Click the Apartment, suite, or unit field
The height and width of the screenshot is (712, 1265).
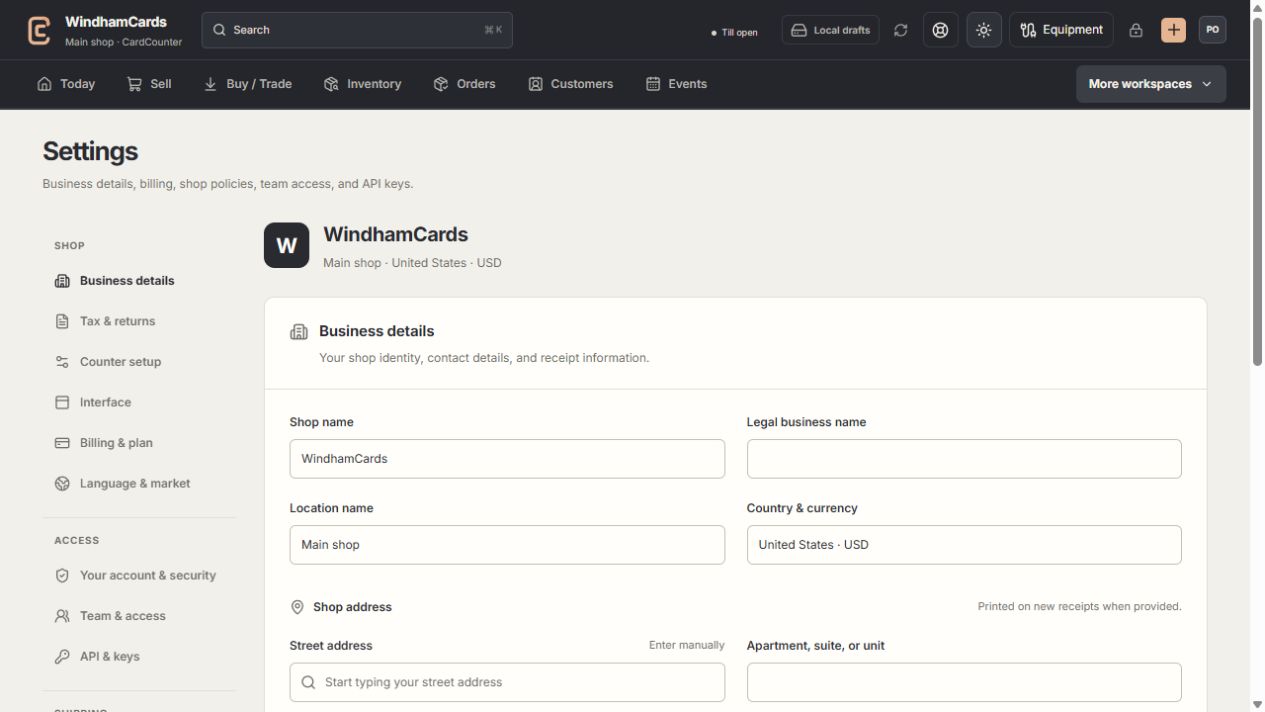point(964,682)
